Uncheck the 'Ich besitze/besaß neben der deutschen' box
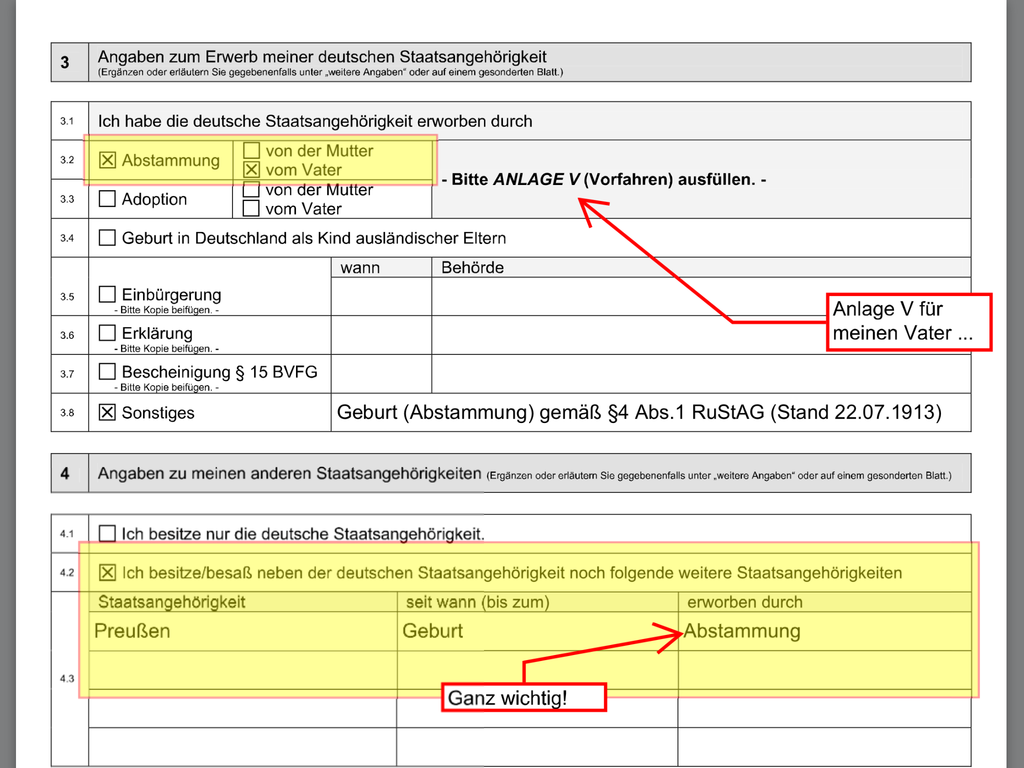Image resolution: width=1024 pixels, height=768 pixels. tap(108, 573)
